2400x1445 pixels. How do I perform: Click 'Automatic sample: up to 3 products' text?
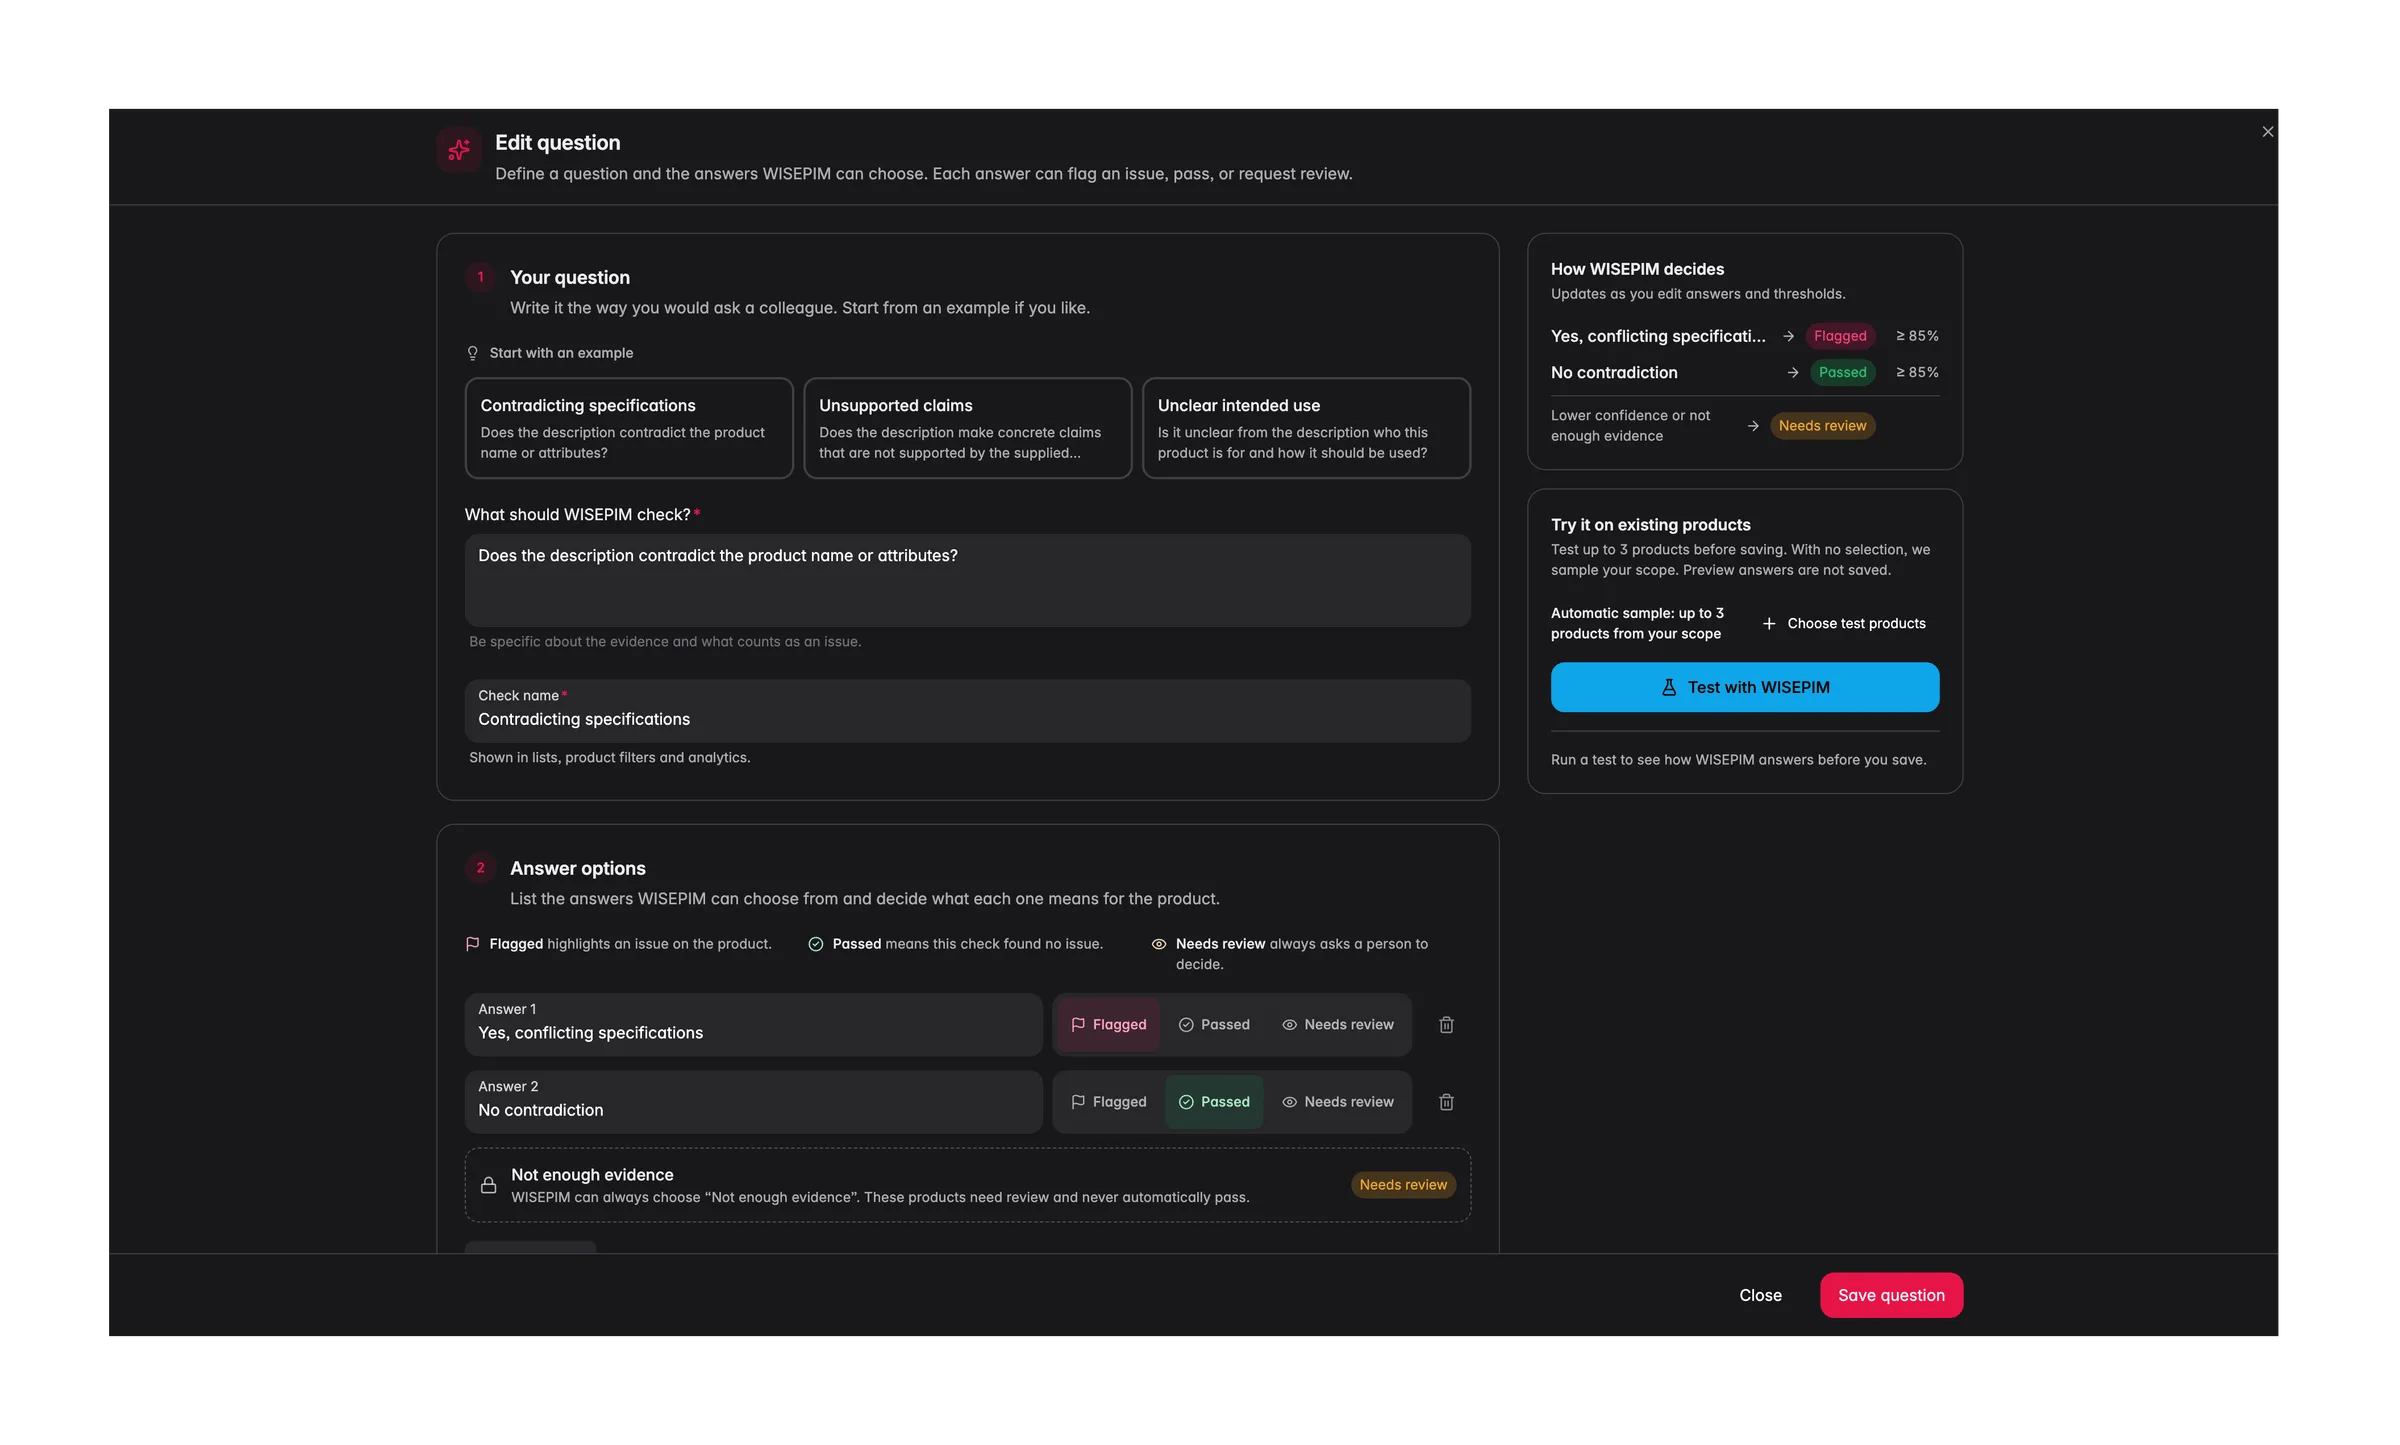[x=1637, y=623]
